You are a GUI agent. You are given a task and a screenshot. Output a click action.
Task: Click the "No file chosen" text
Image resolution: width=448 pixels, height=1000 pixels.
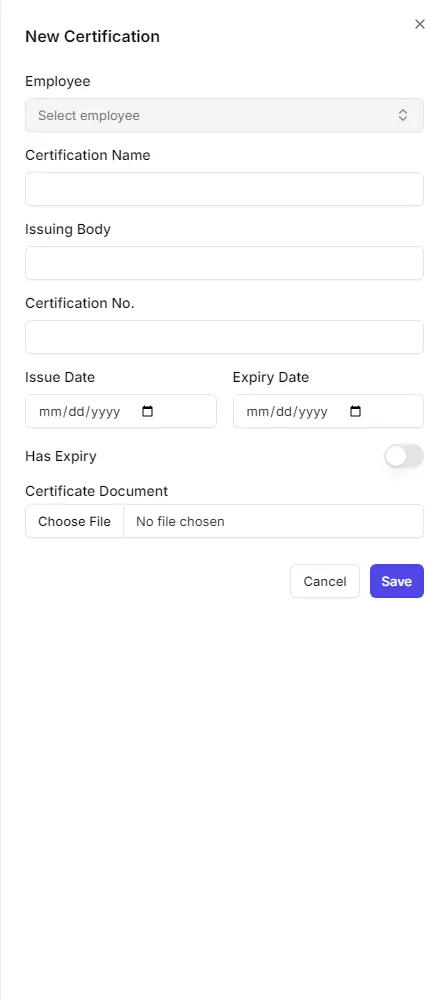[180, 522]
